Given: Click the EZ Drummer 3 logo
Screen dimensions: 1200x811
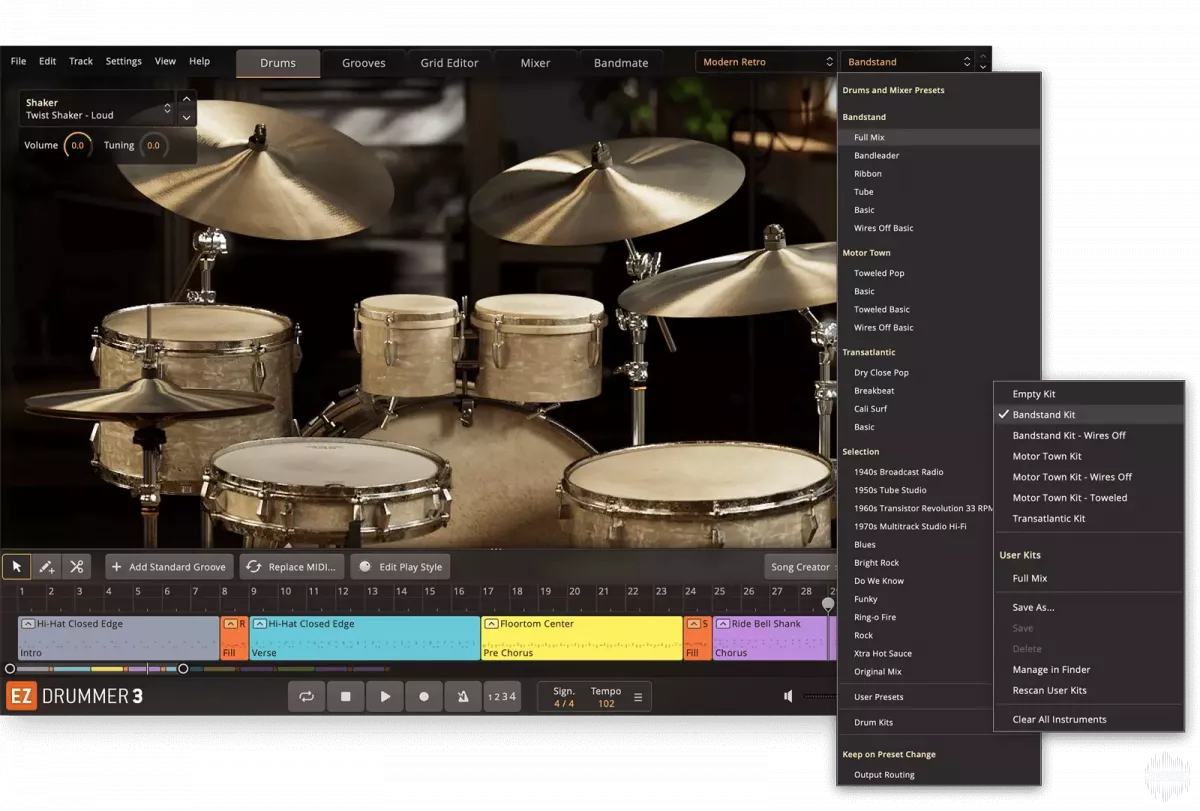Looking at the screenshot, I should pos(75,696).
